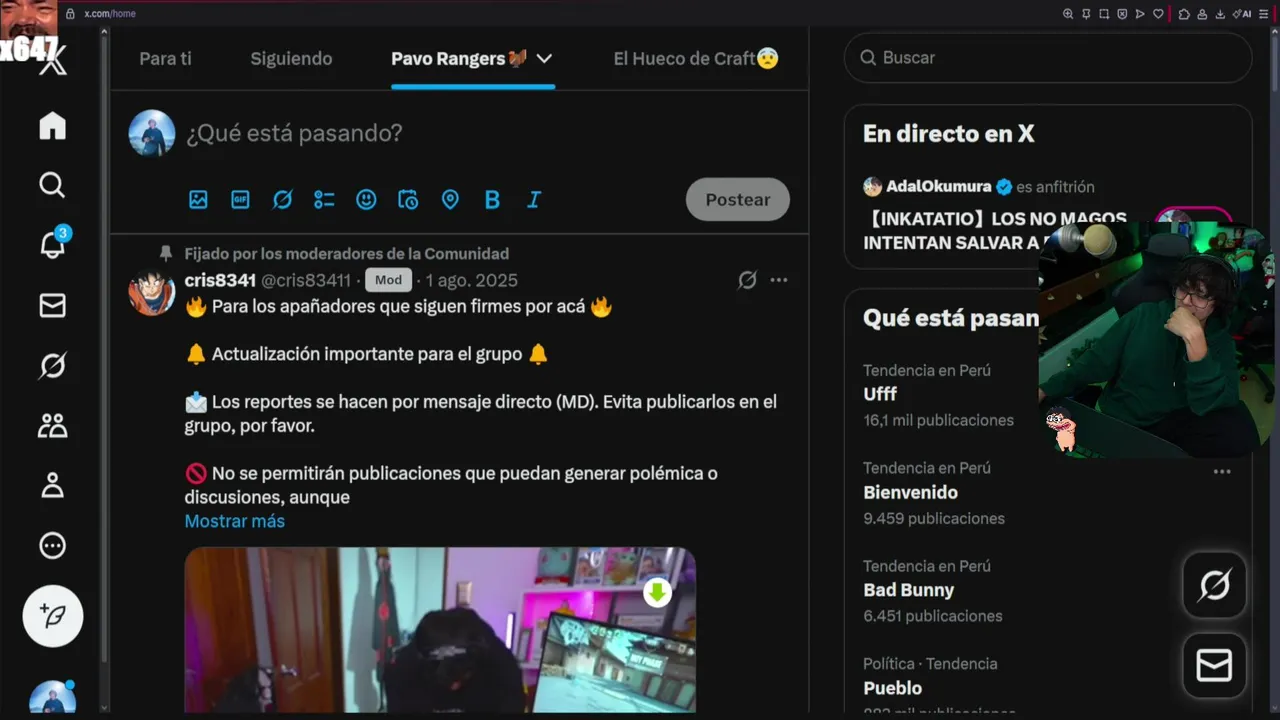Select Pavo Rangers tab
The image size is (1280, 720).
(x=459, y=58)
